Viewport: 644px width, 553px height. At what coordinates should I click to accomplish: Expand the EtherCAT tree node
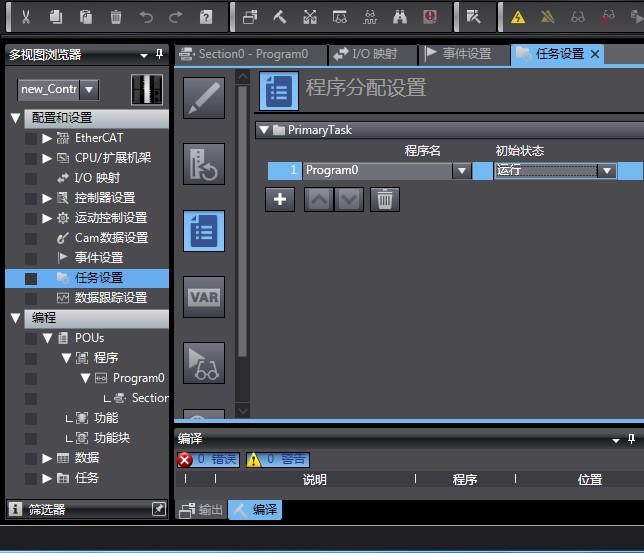47,138
